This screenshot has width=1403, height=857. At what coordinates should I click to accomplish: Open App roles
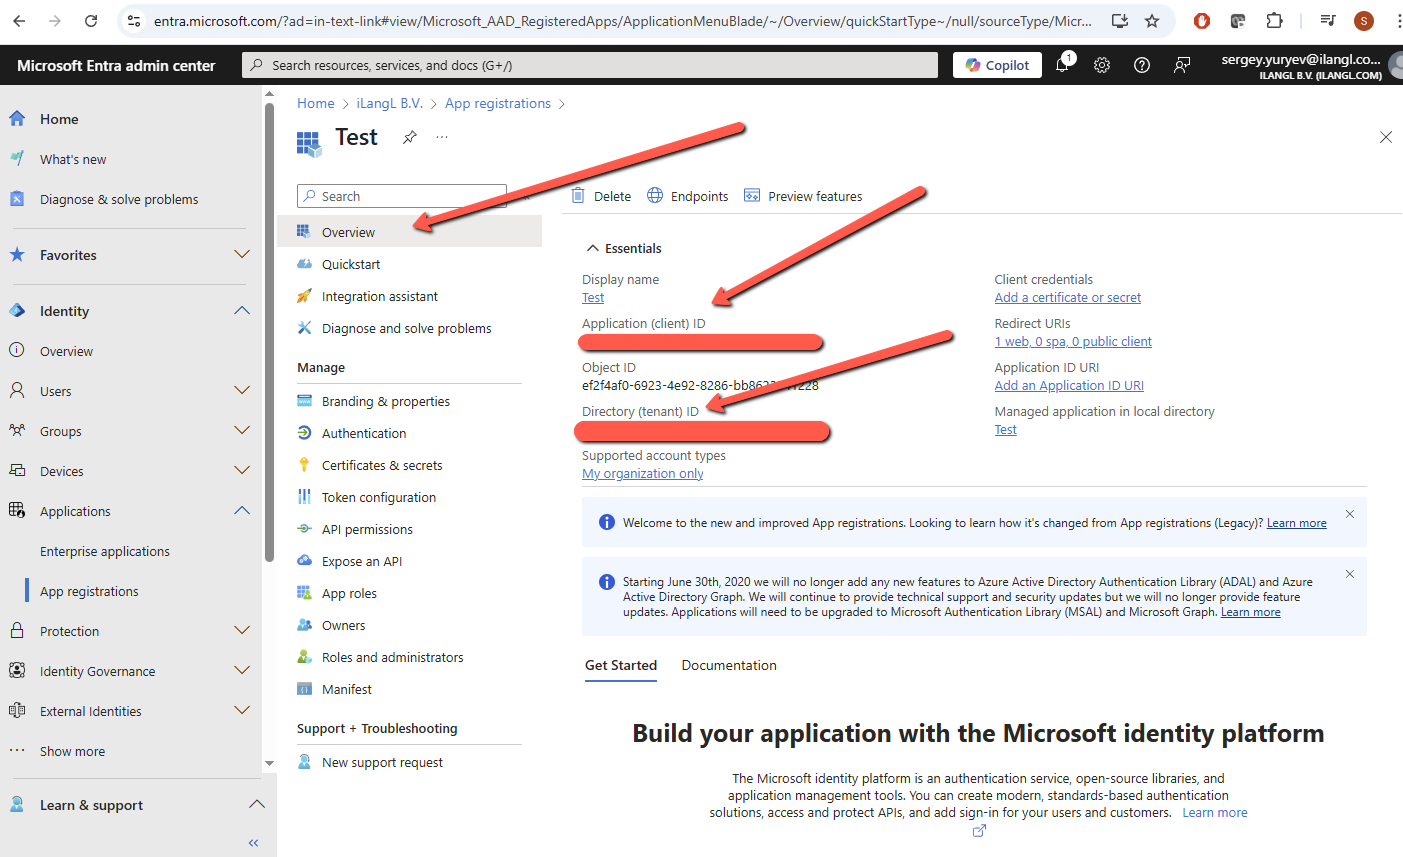[x=349, y=593]
